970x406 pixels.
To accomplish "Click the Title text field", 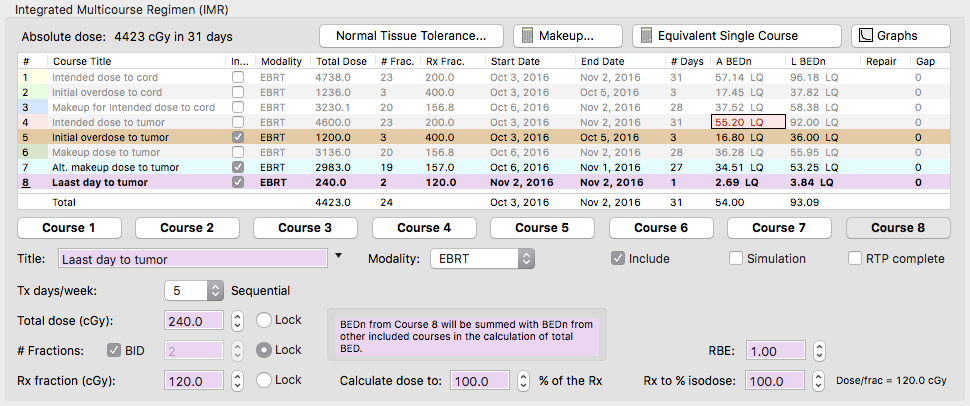I will [x=192, y=259].
